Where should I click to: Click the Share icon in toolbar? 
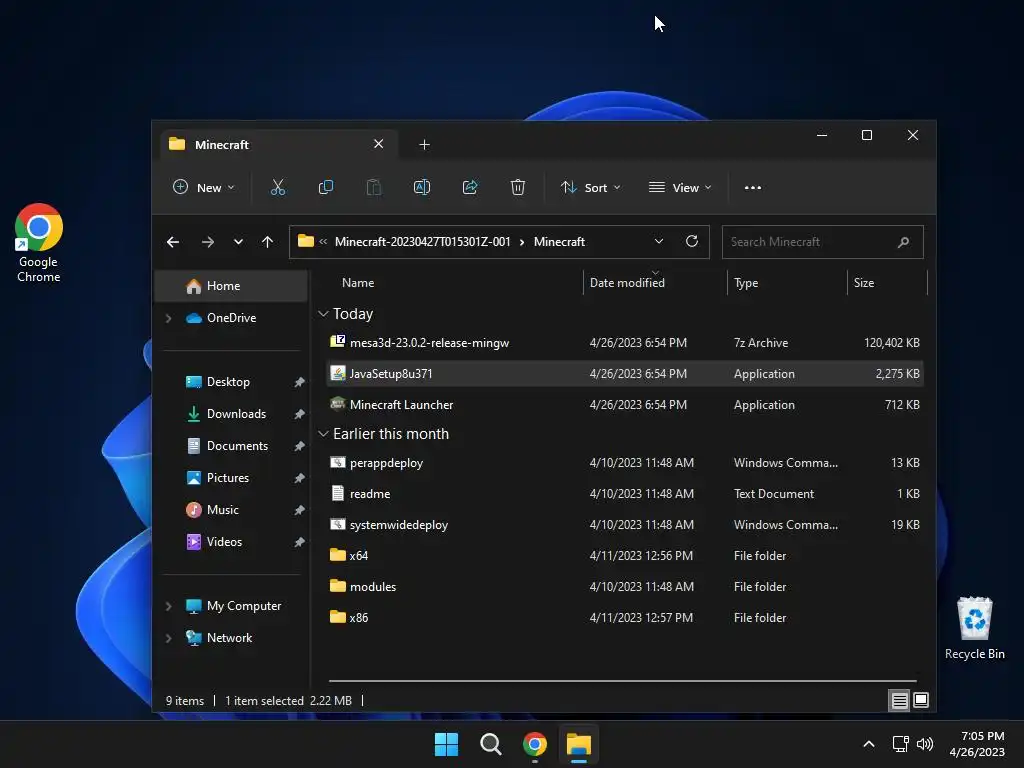pyautogui.click(x=470, y=187)
